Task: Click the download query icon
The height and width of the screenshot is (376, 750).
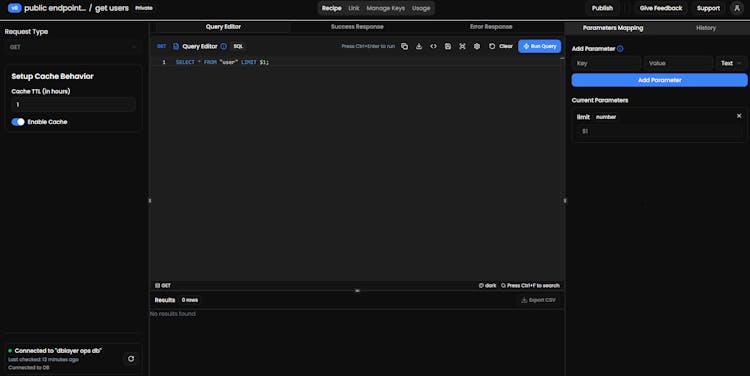Action: tap(419, 46)
